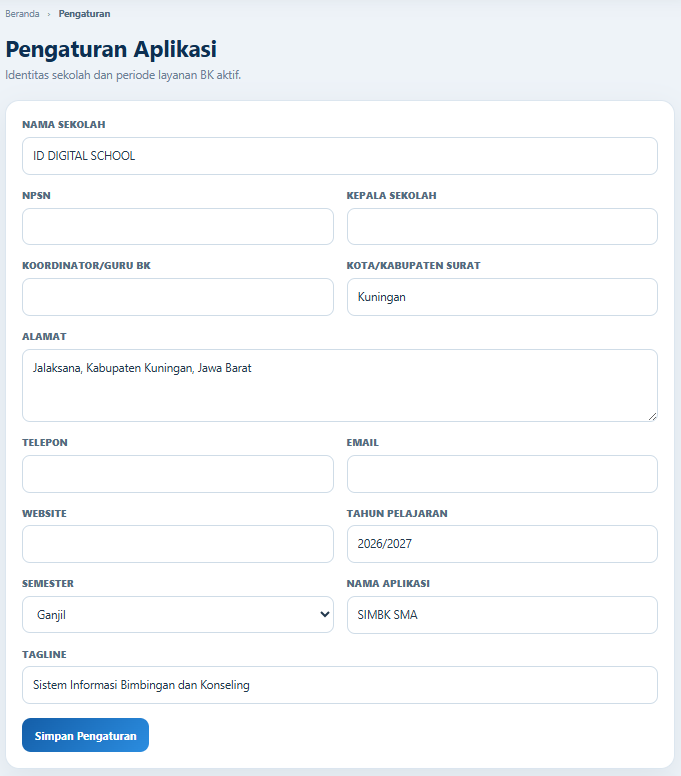Focus the Kepala Sekolah input
Screen dimensions: 681x776
tap(502, 227)
